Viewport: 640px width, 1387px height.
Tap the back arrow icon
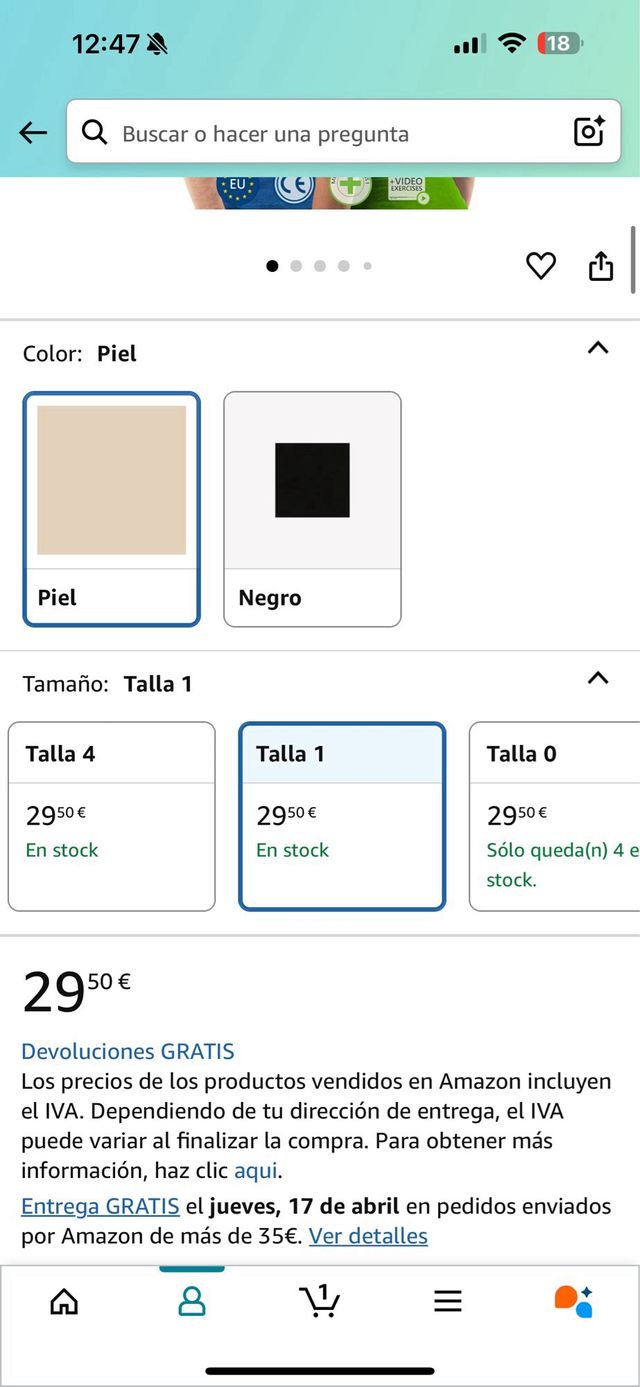pyautogui.click(x=33, y=133)
